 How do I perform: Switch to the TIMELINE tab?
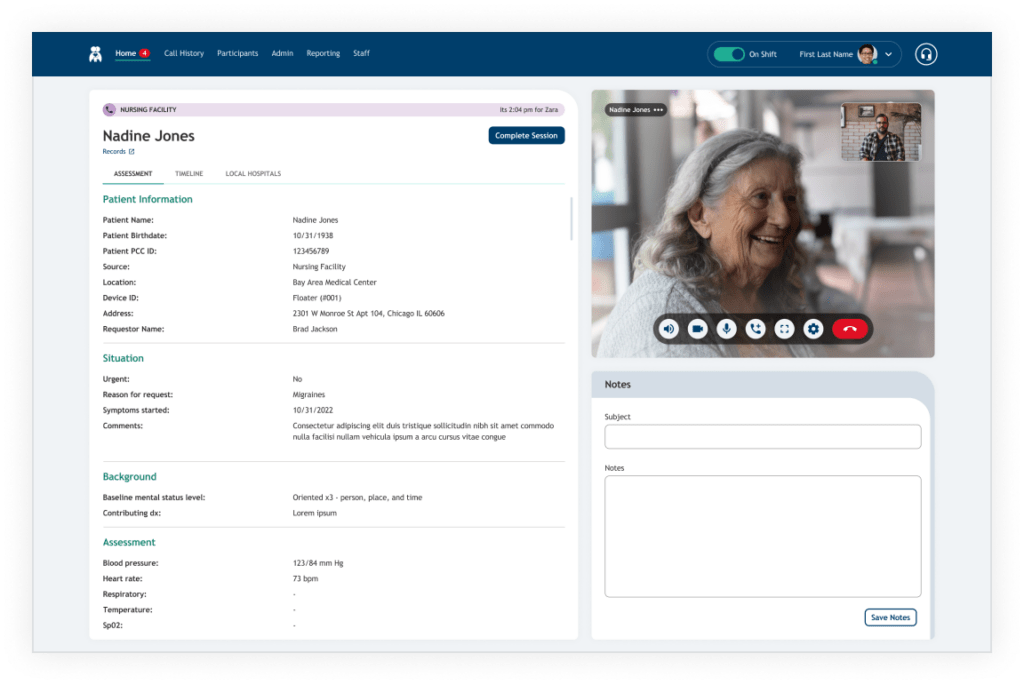pos(189,173)
